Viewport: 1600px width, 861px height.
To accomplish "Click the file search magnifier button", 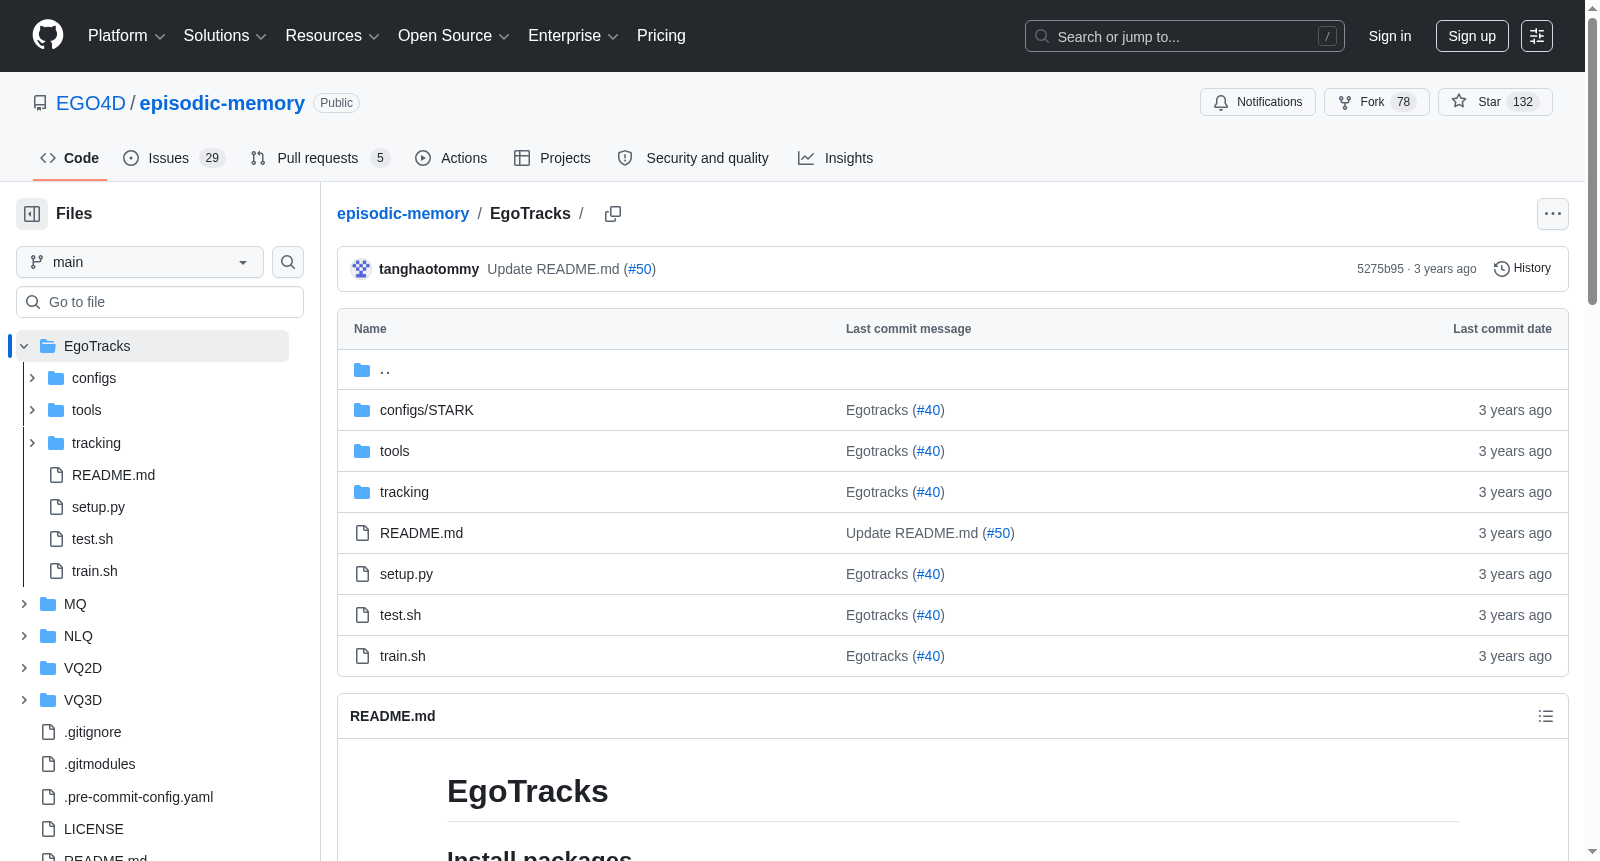I will [288, 262].
